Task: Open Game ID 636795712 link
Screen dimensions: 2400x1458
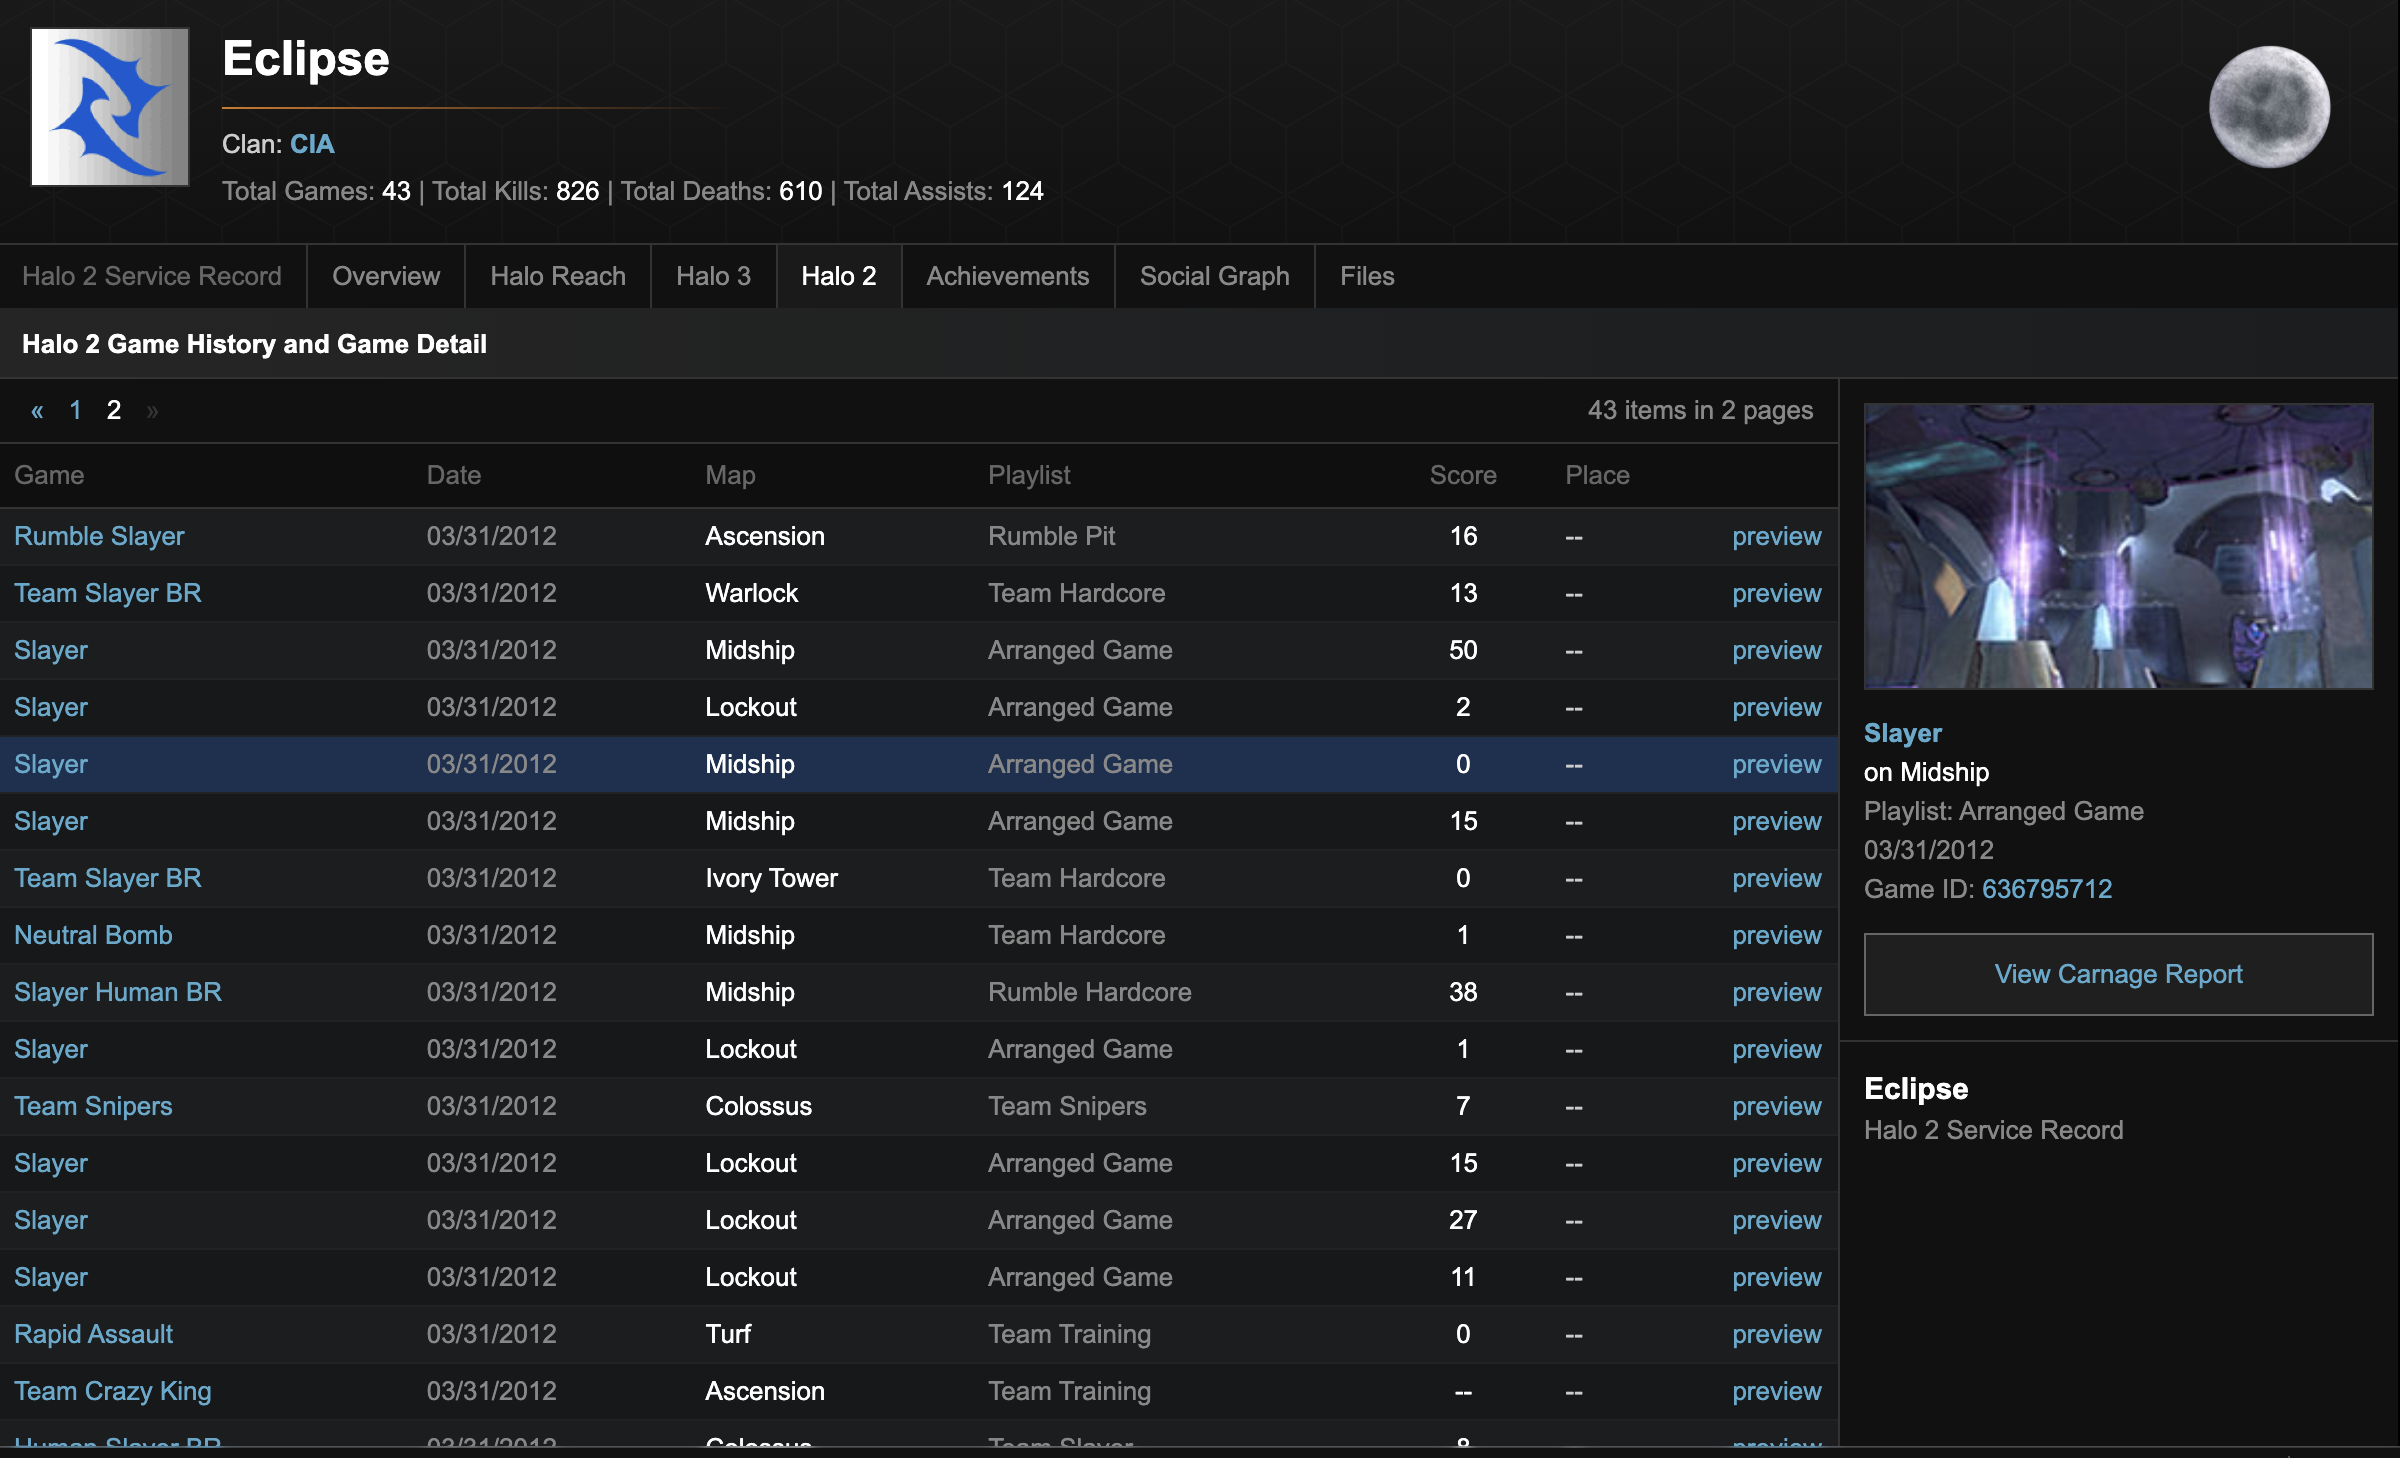Action: tap(2046, 888)
